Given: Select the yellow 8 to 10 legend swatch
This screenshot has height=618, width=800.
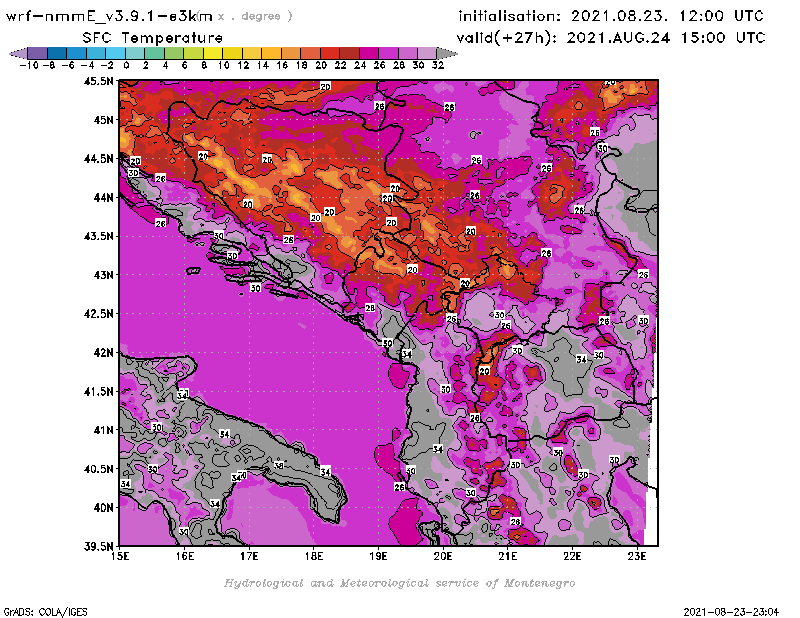Looking at the screenshot, I should 213,53.
